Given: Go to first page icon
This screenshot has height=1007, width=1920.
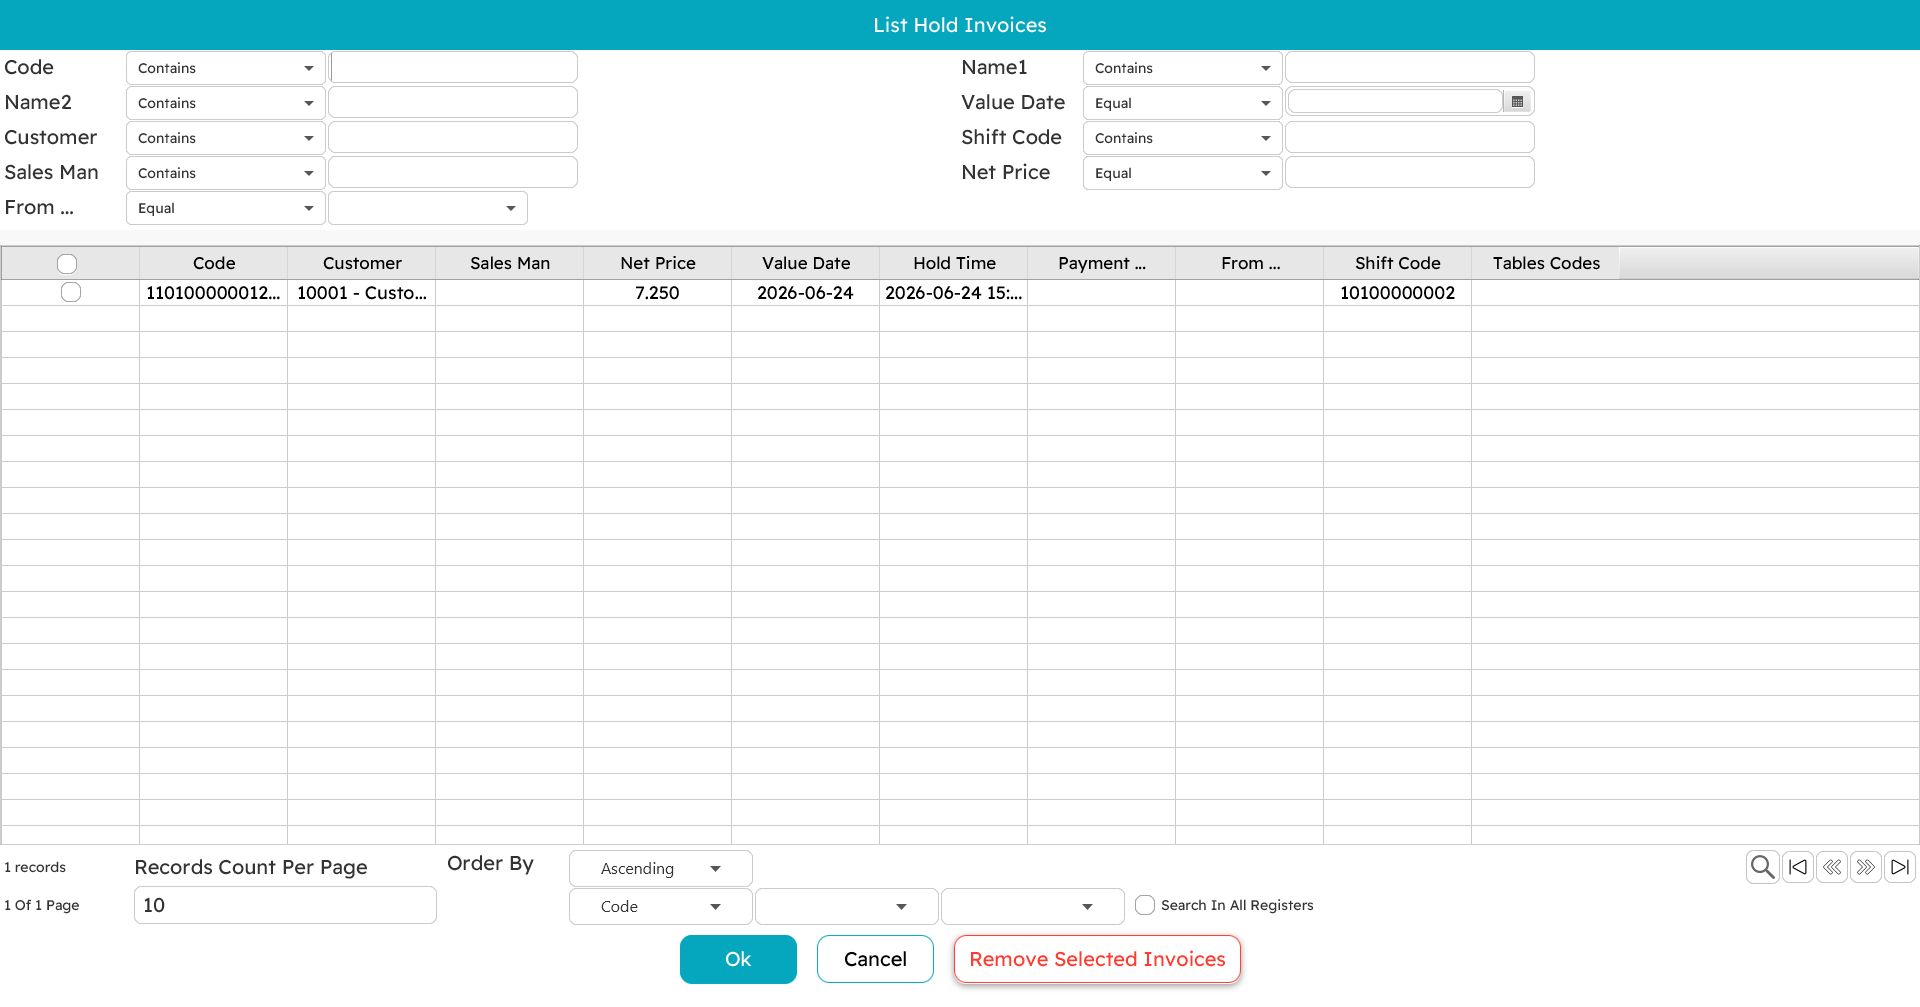Looking at the screenshot, I should 1798,867.
